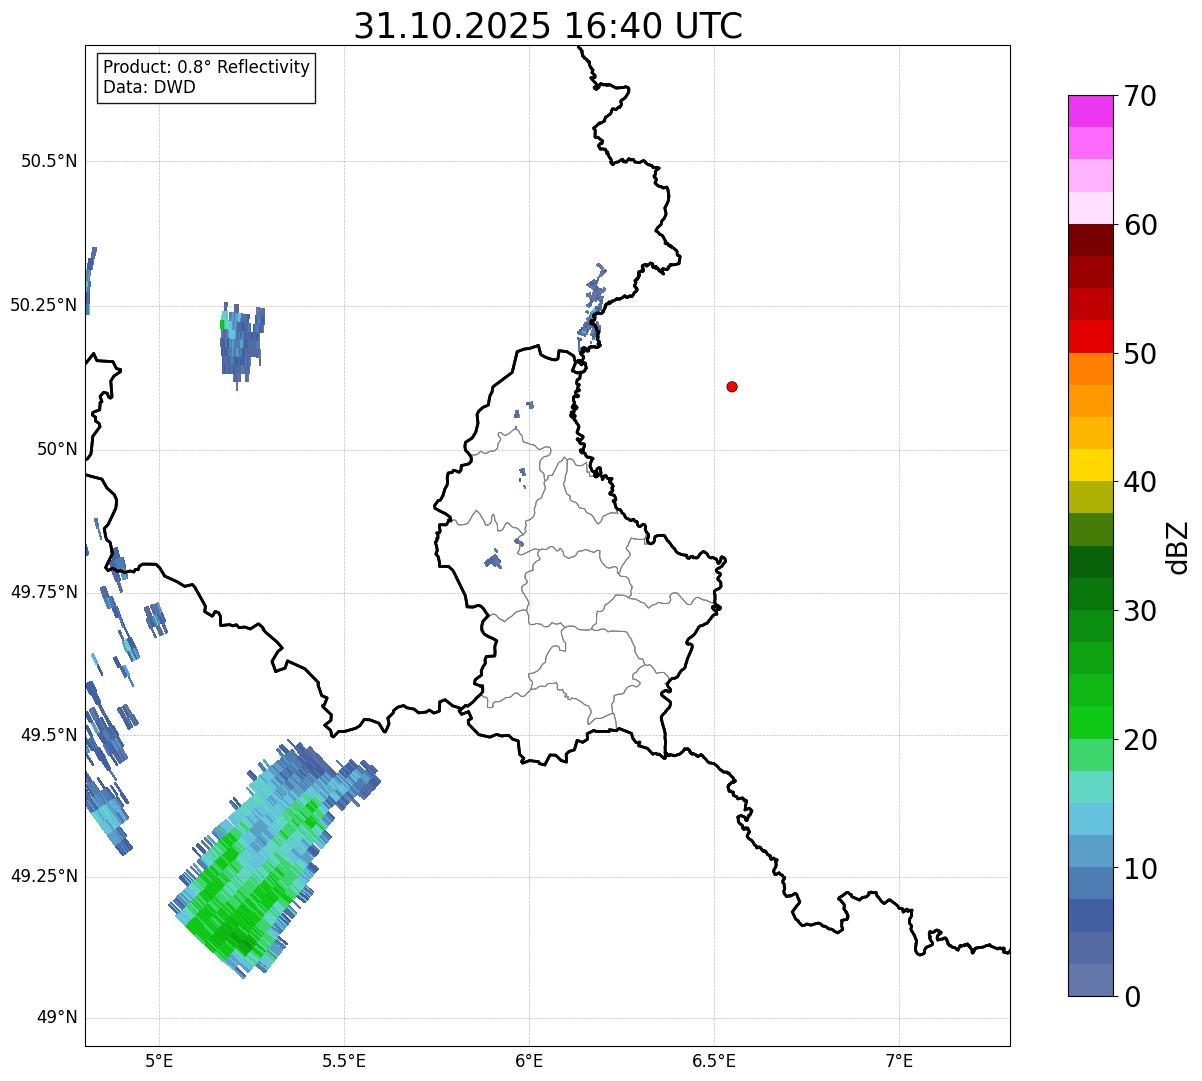Image resolution: width=1202 pixels, height=1081 pixels.
Task: Click the 30 colorbar tick label
Action: pyautogui.click(x=1141, y=612)
